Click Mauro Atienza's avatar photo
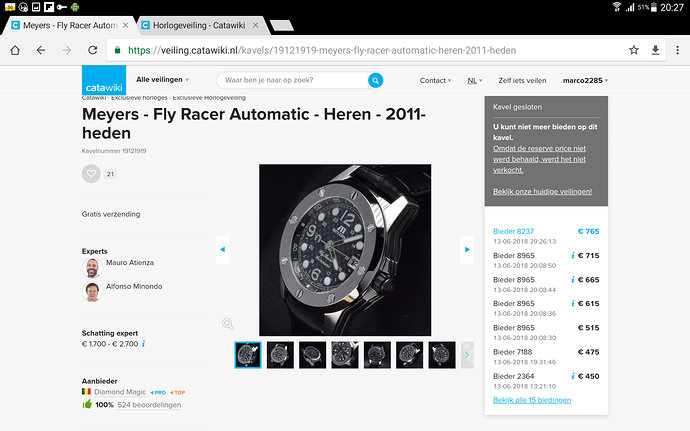 coord(92,268)
